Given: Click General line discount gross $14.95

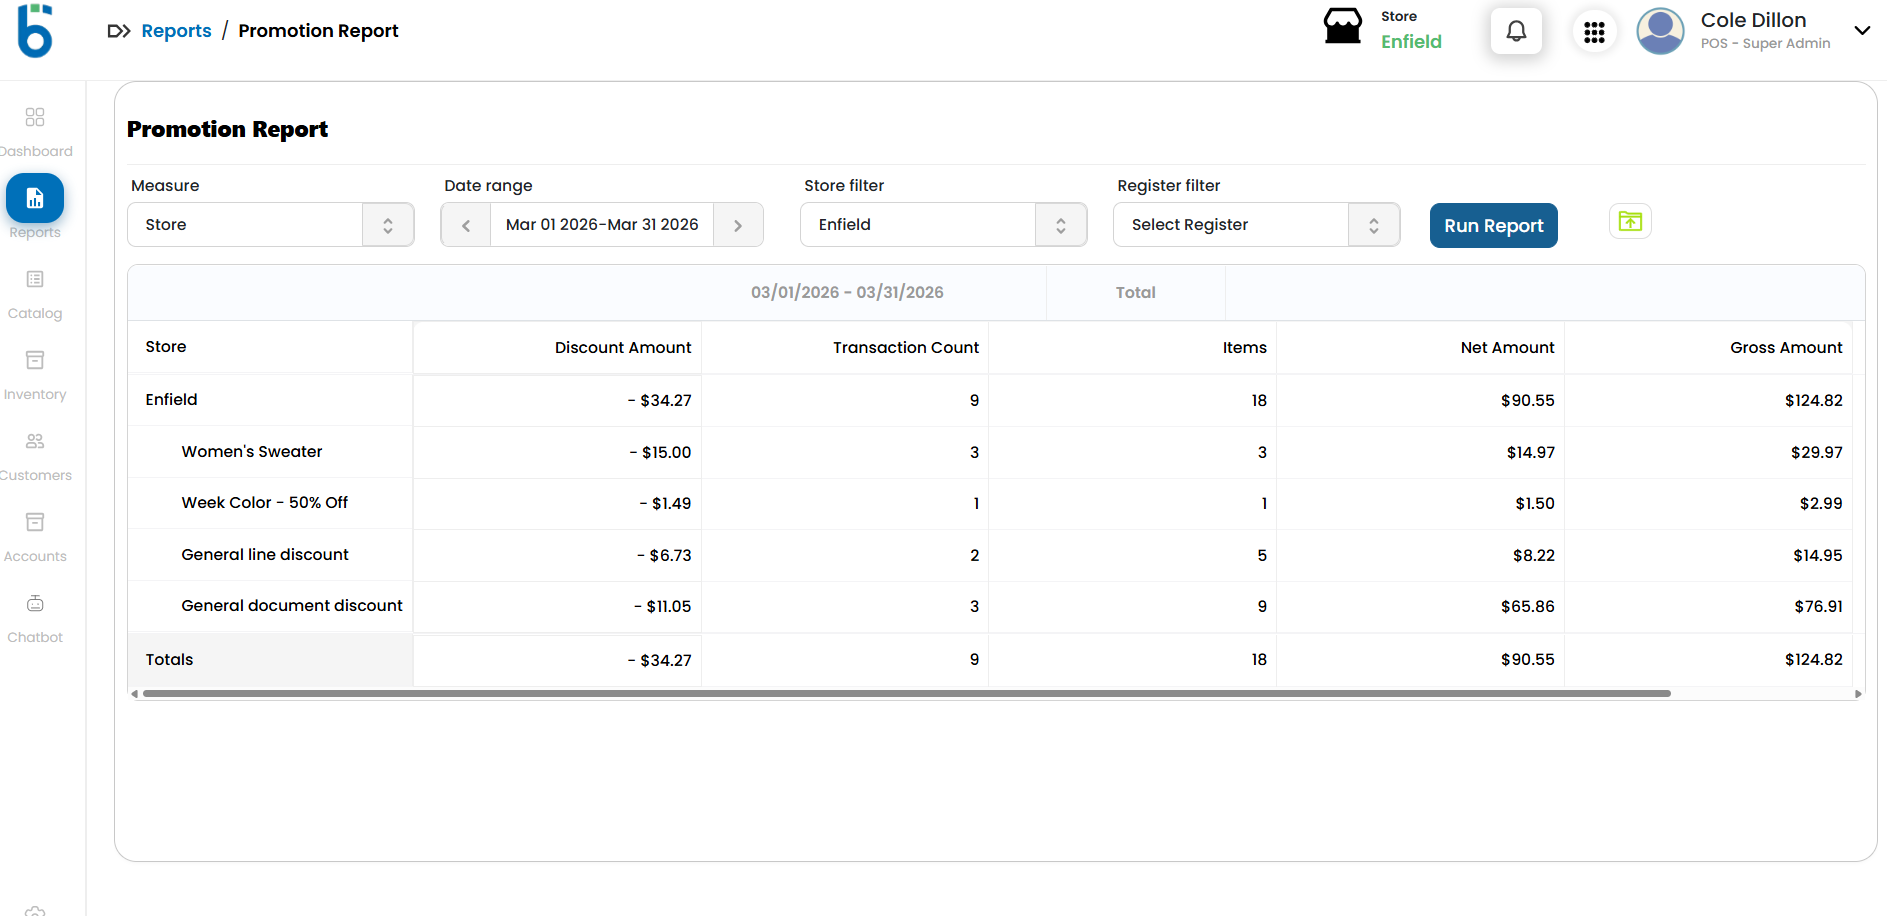Looking at the screenshot, I should click(x=1817, y=555).
